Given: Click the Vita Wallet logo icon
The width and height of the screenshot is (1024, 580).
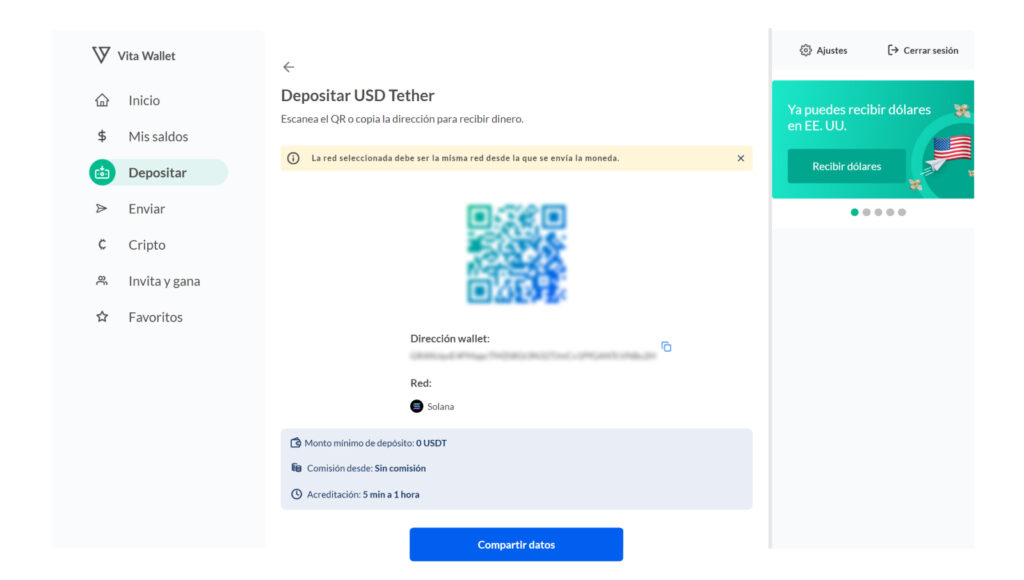Looking at the screenshot, I should 101,55.
